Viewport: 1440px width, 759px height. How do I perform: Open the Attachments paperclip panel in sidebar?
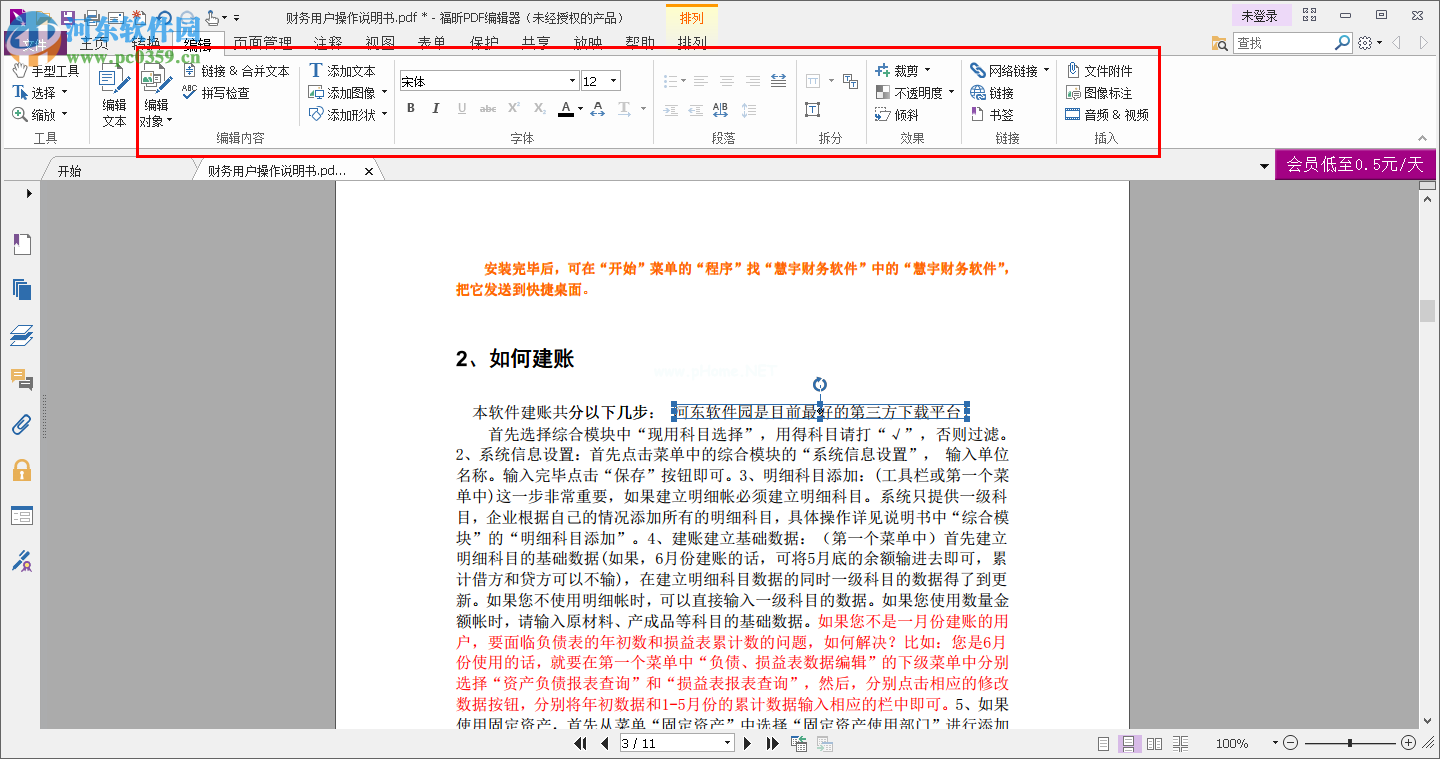click(x=22, y=425)
